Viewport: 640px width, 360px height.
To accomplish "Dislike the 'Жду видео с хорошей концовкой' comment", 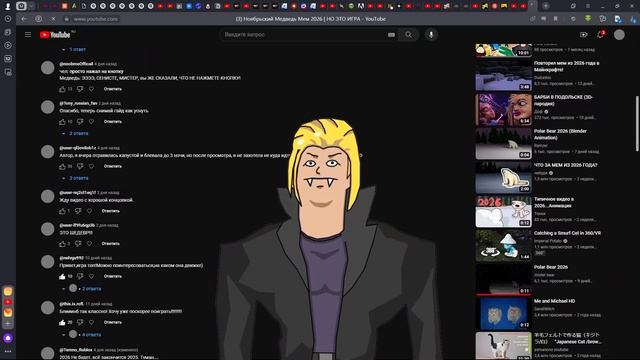I will (x=78, y=211).
